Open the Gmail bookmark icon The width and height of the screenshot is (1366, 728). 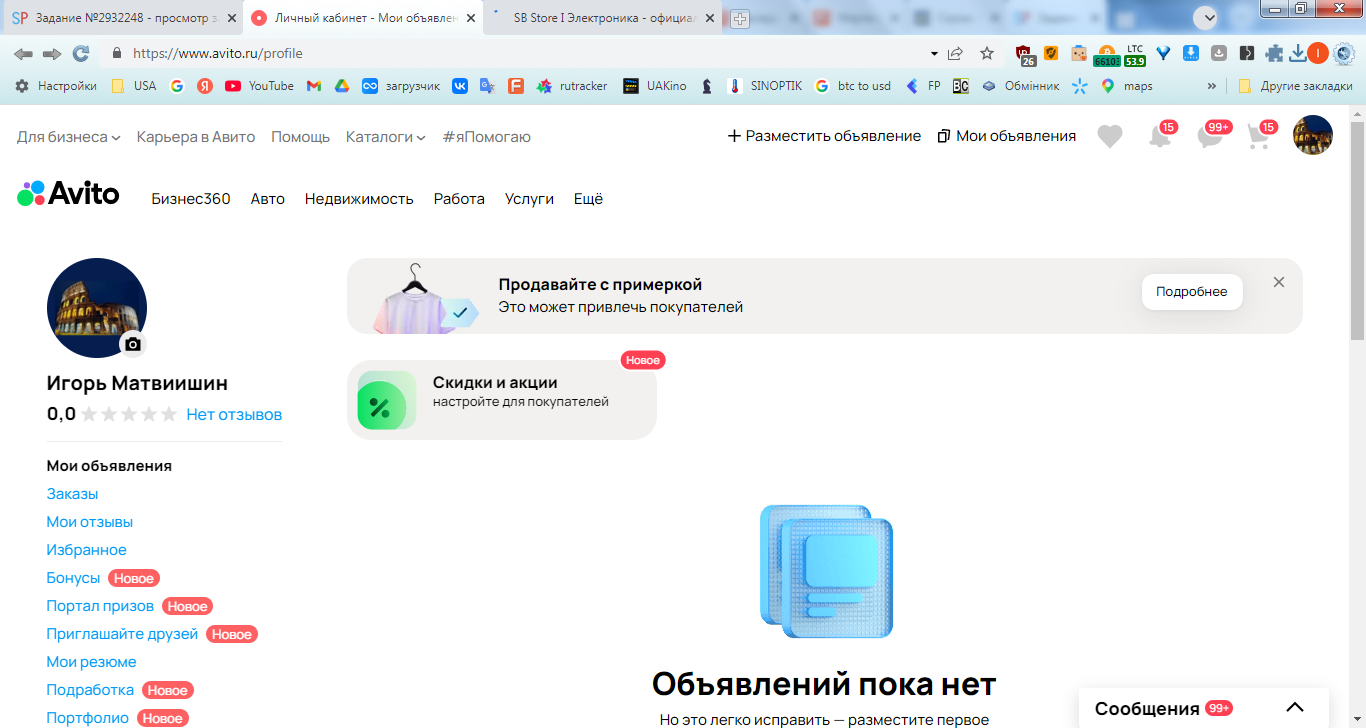pyautogui.click(x=314, y=86)
